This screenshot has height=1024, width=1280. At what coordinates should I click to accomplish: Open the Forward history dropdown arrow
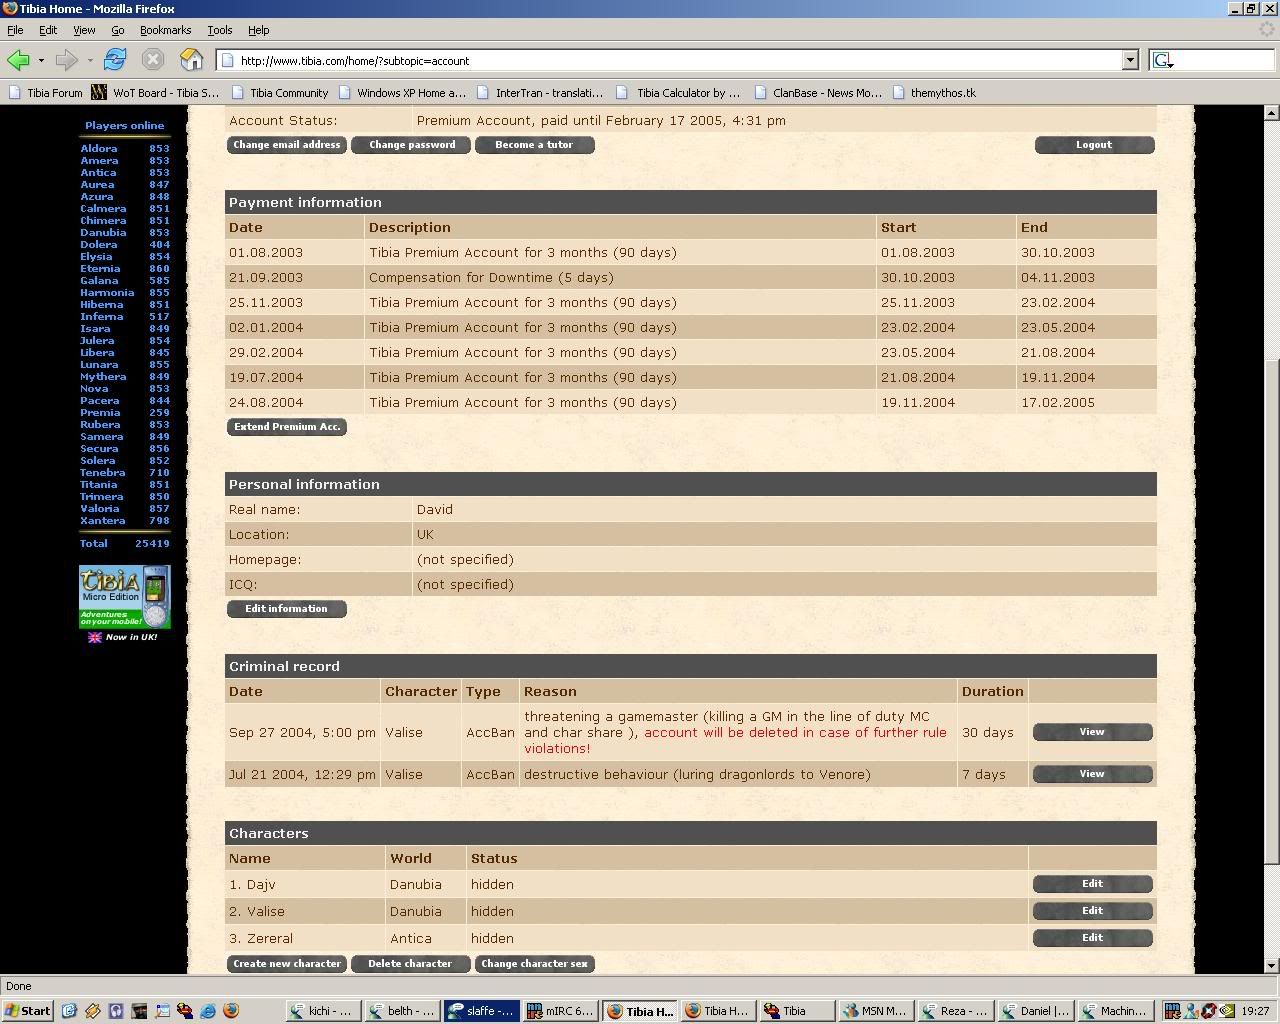click(90, 61)
